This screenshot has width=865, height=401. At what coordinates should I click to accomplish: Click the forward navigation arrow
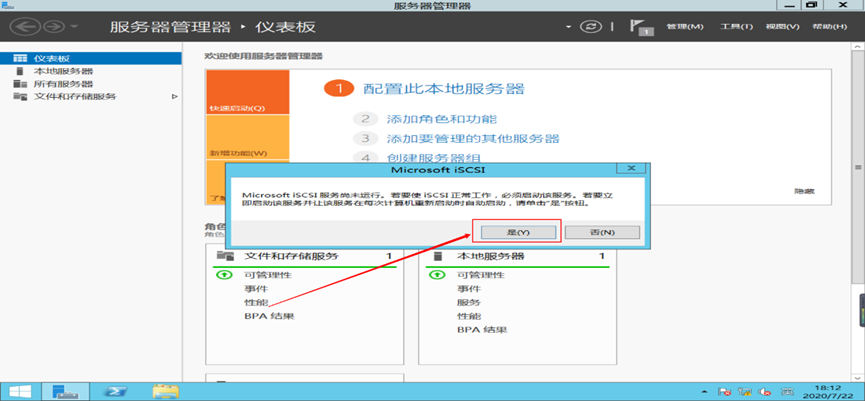coord(54,26)
